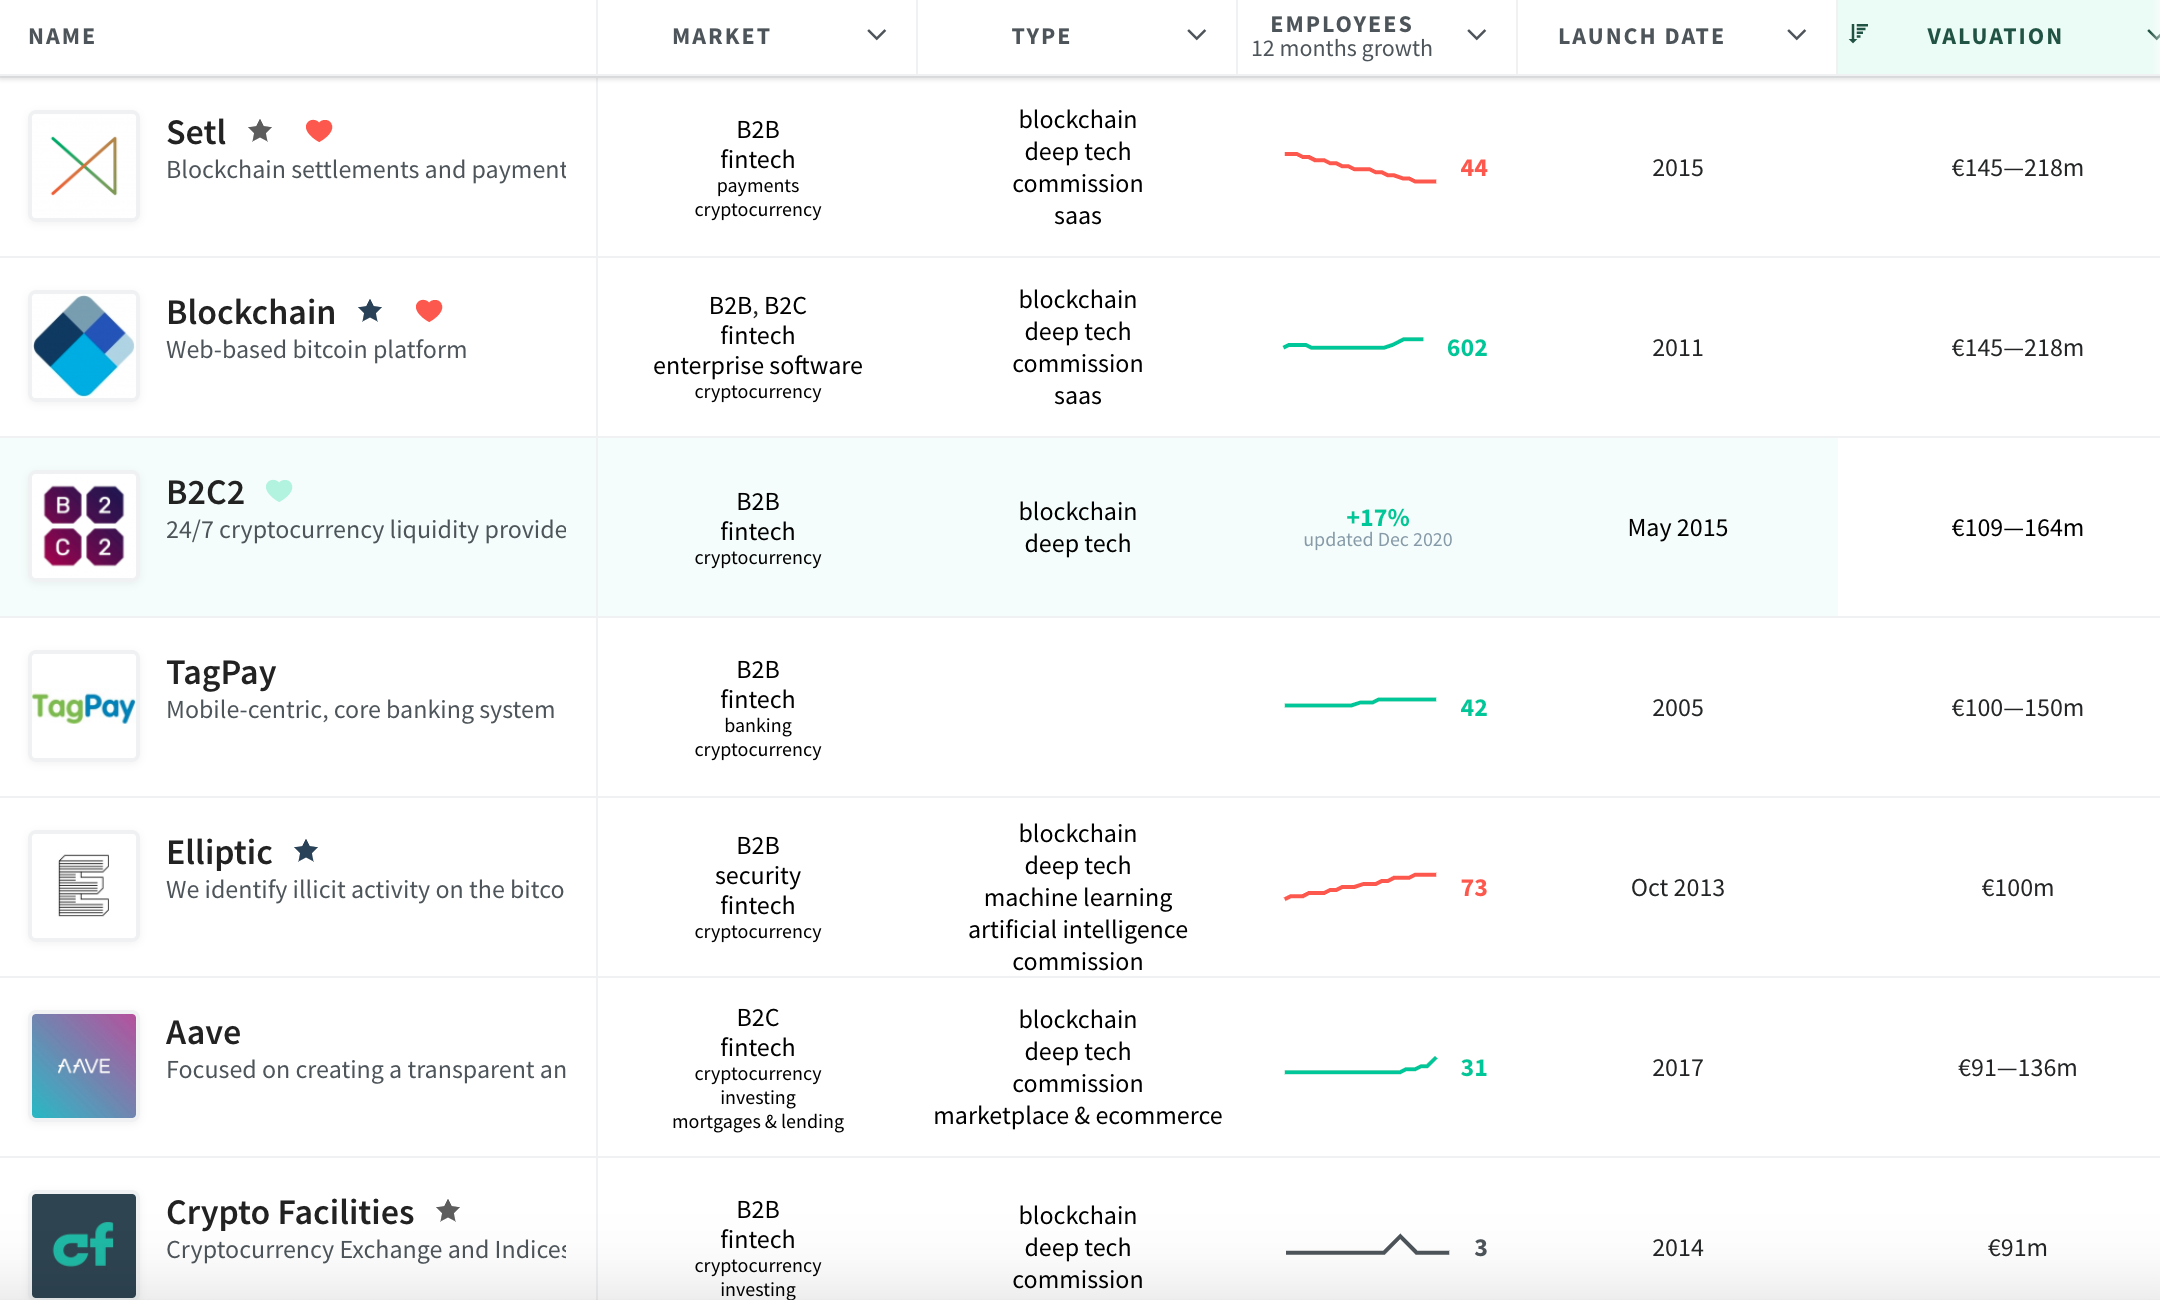Click the star icon next to Setl
Image resolution: width=2160 pixels, height=1300 pixels.
tap(260, 131)
